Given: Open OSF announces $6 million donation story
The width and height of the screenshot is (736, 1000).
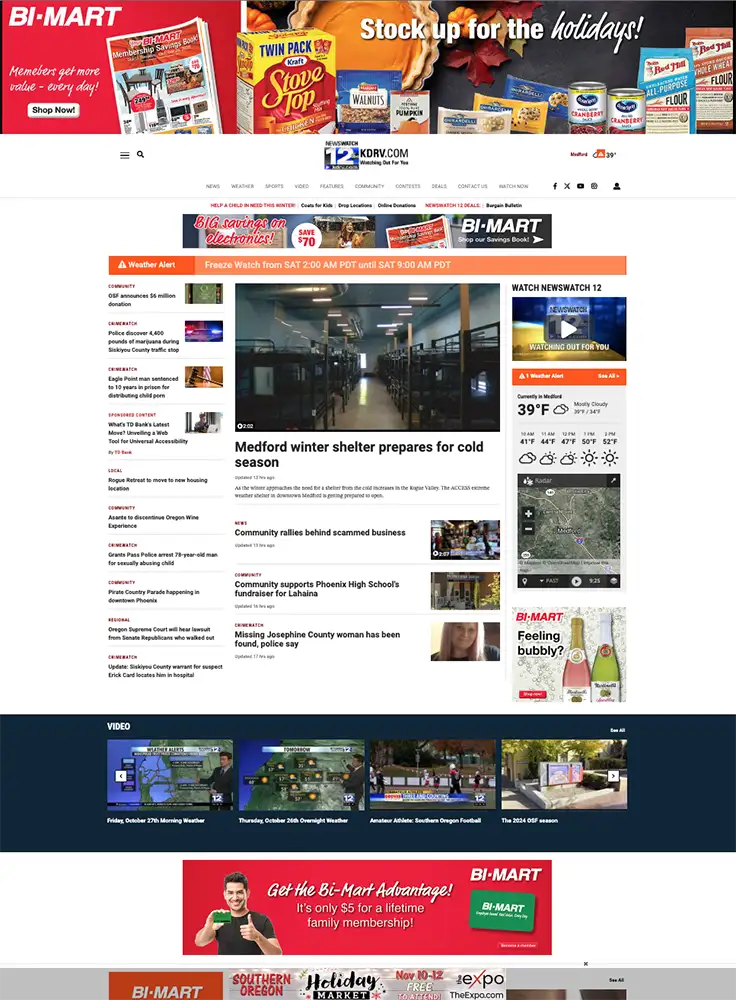Looking at the screenshot, I should pos(142,300).
